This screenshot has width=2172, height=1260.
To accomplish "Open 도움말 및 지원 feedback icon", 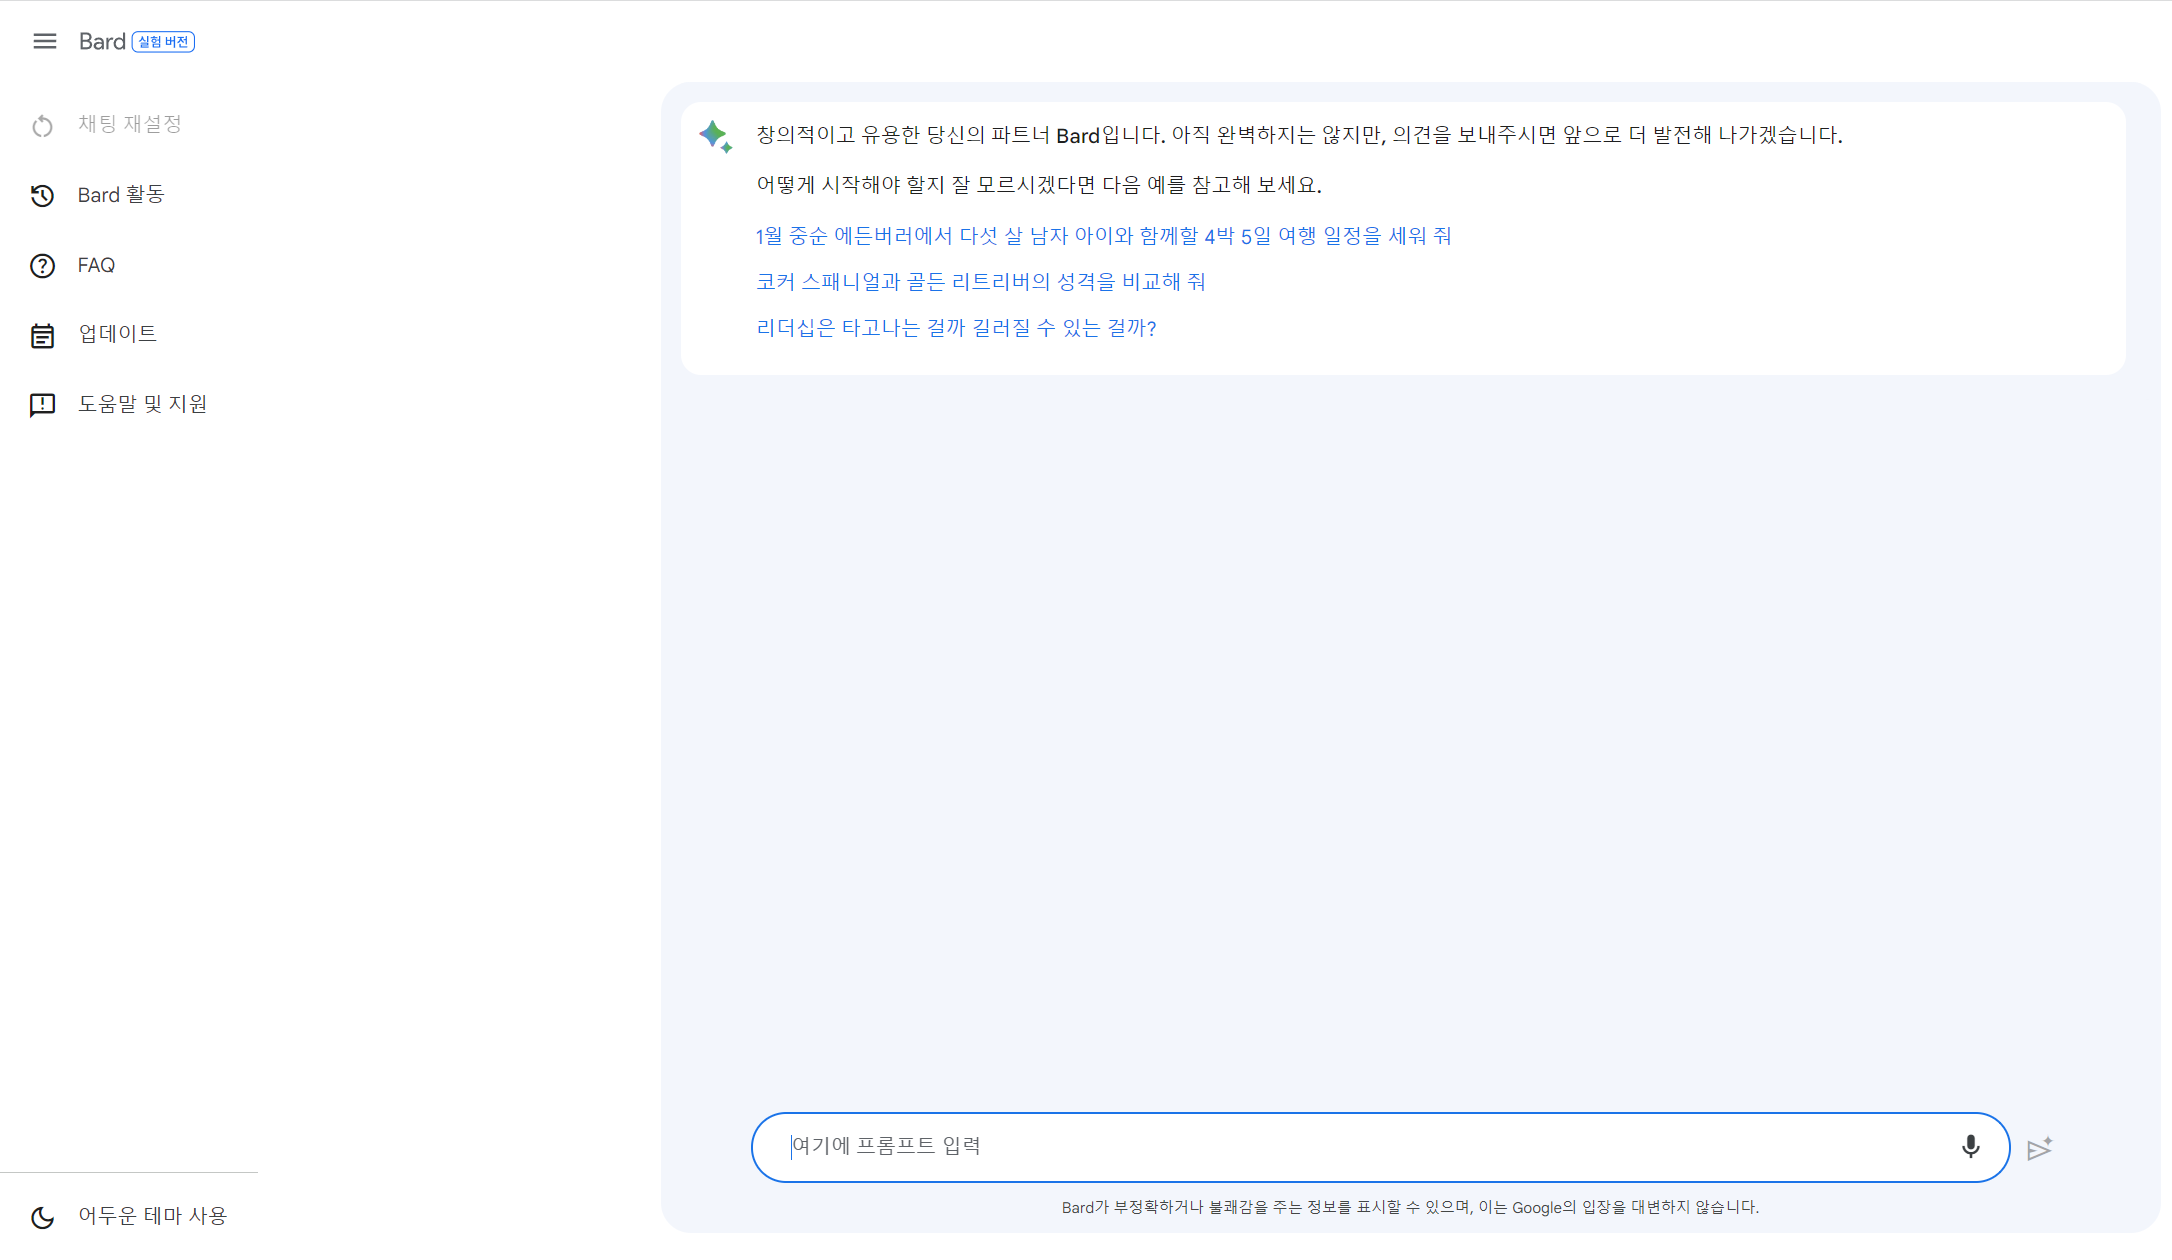I will (42, 404).
